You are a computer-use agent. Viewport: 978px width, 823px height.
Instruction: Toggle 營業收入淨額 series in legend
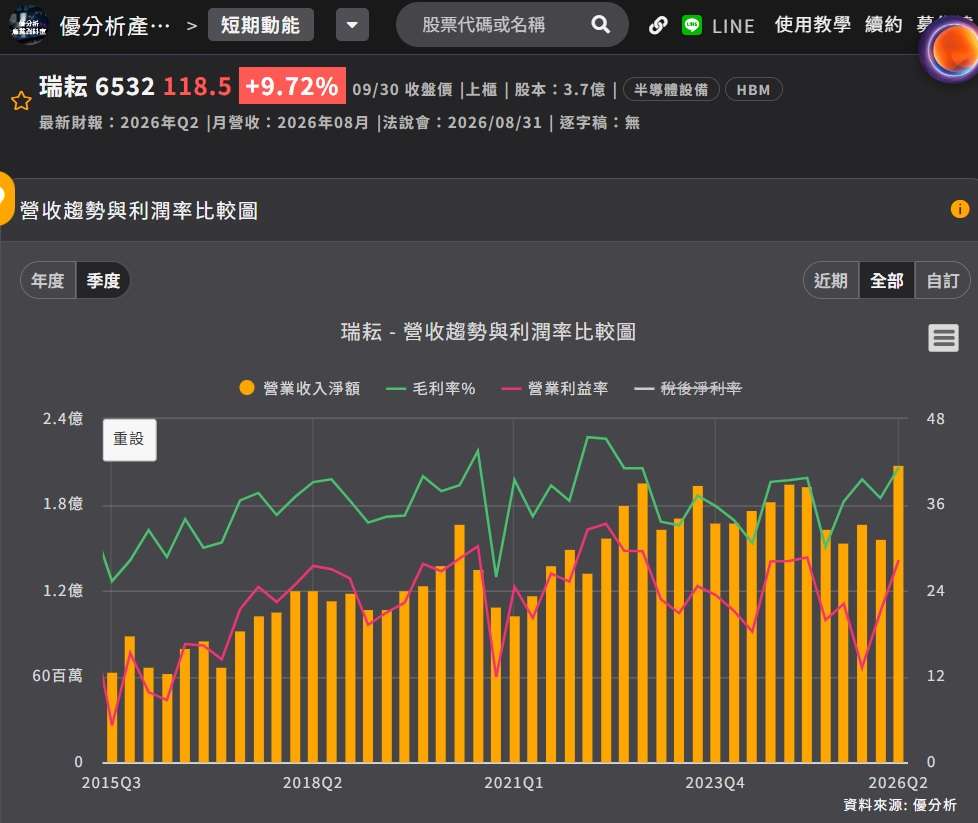point(300,388)
